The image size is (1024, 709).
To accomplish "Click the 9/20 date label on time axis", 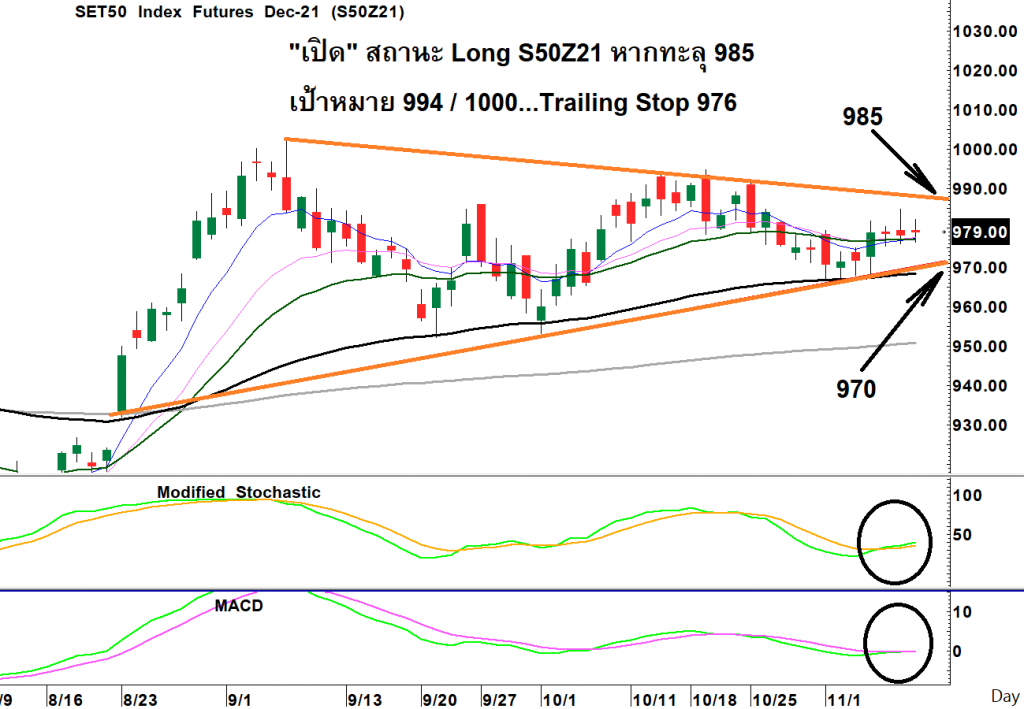I will [x=440, y=701].
